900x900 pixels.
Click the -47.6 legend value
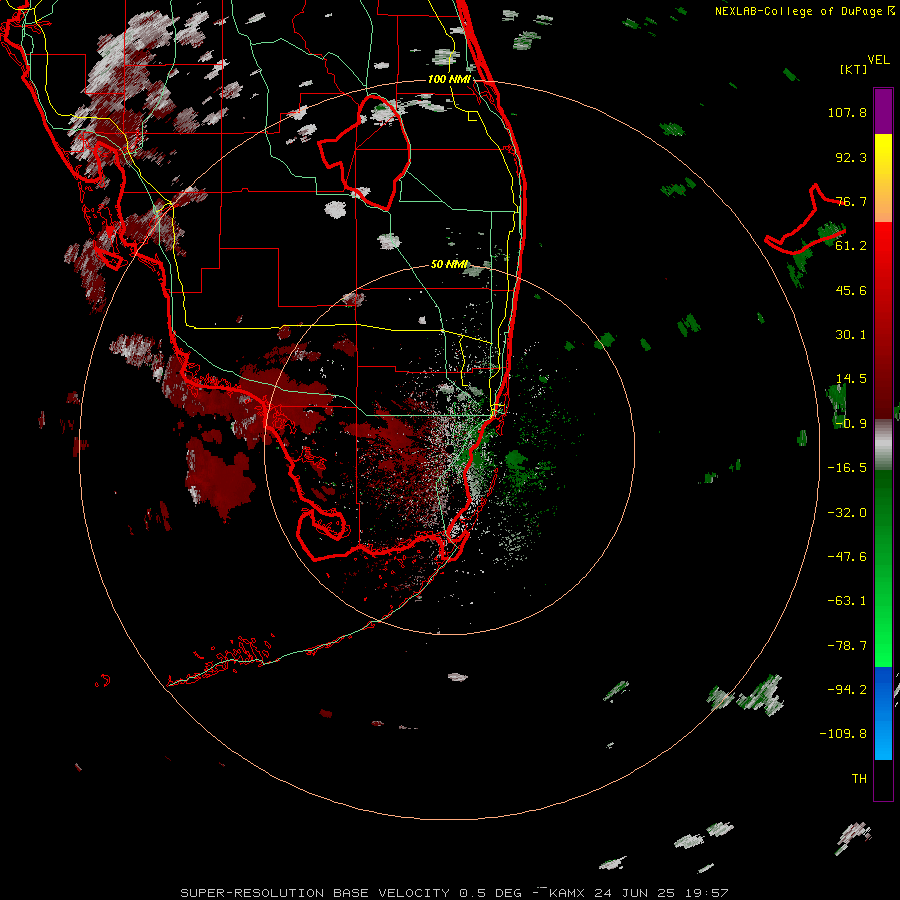pos(847,557)
